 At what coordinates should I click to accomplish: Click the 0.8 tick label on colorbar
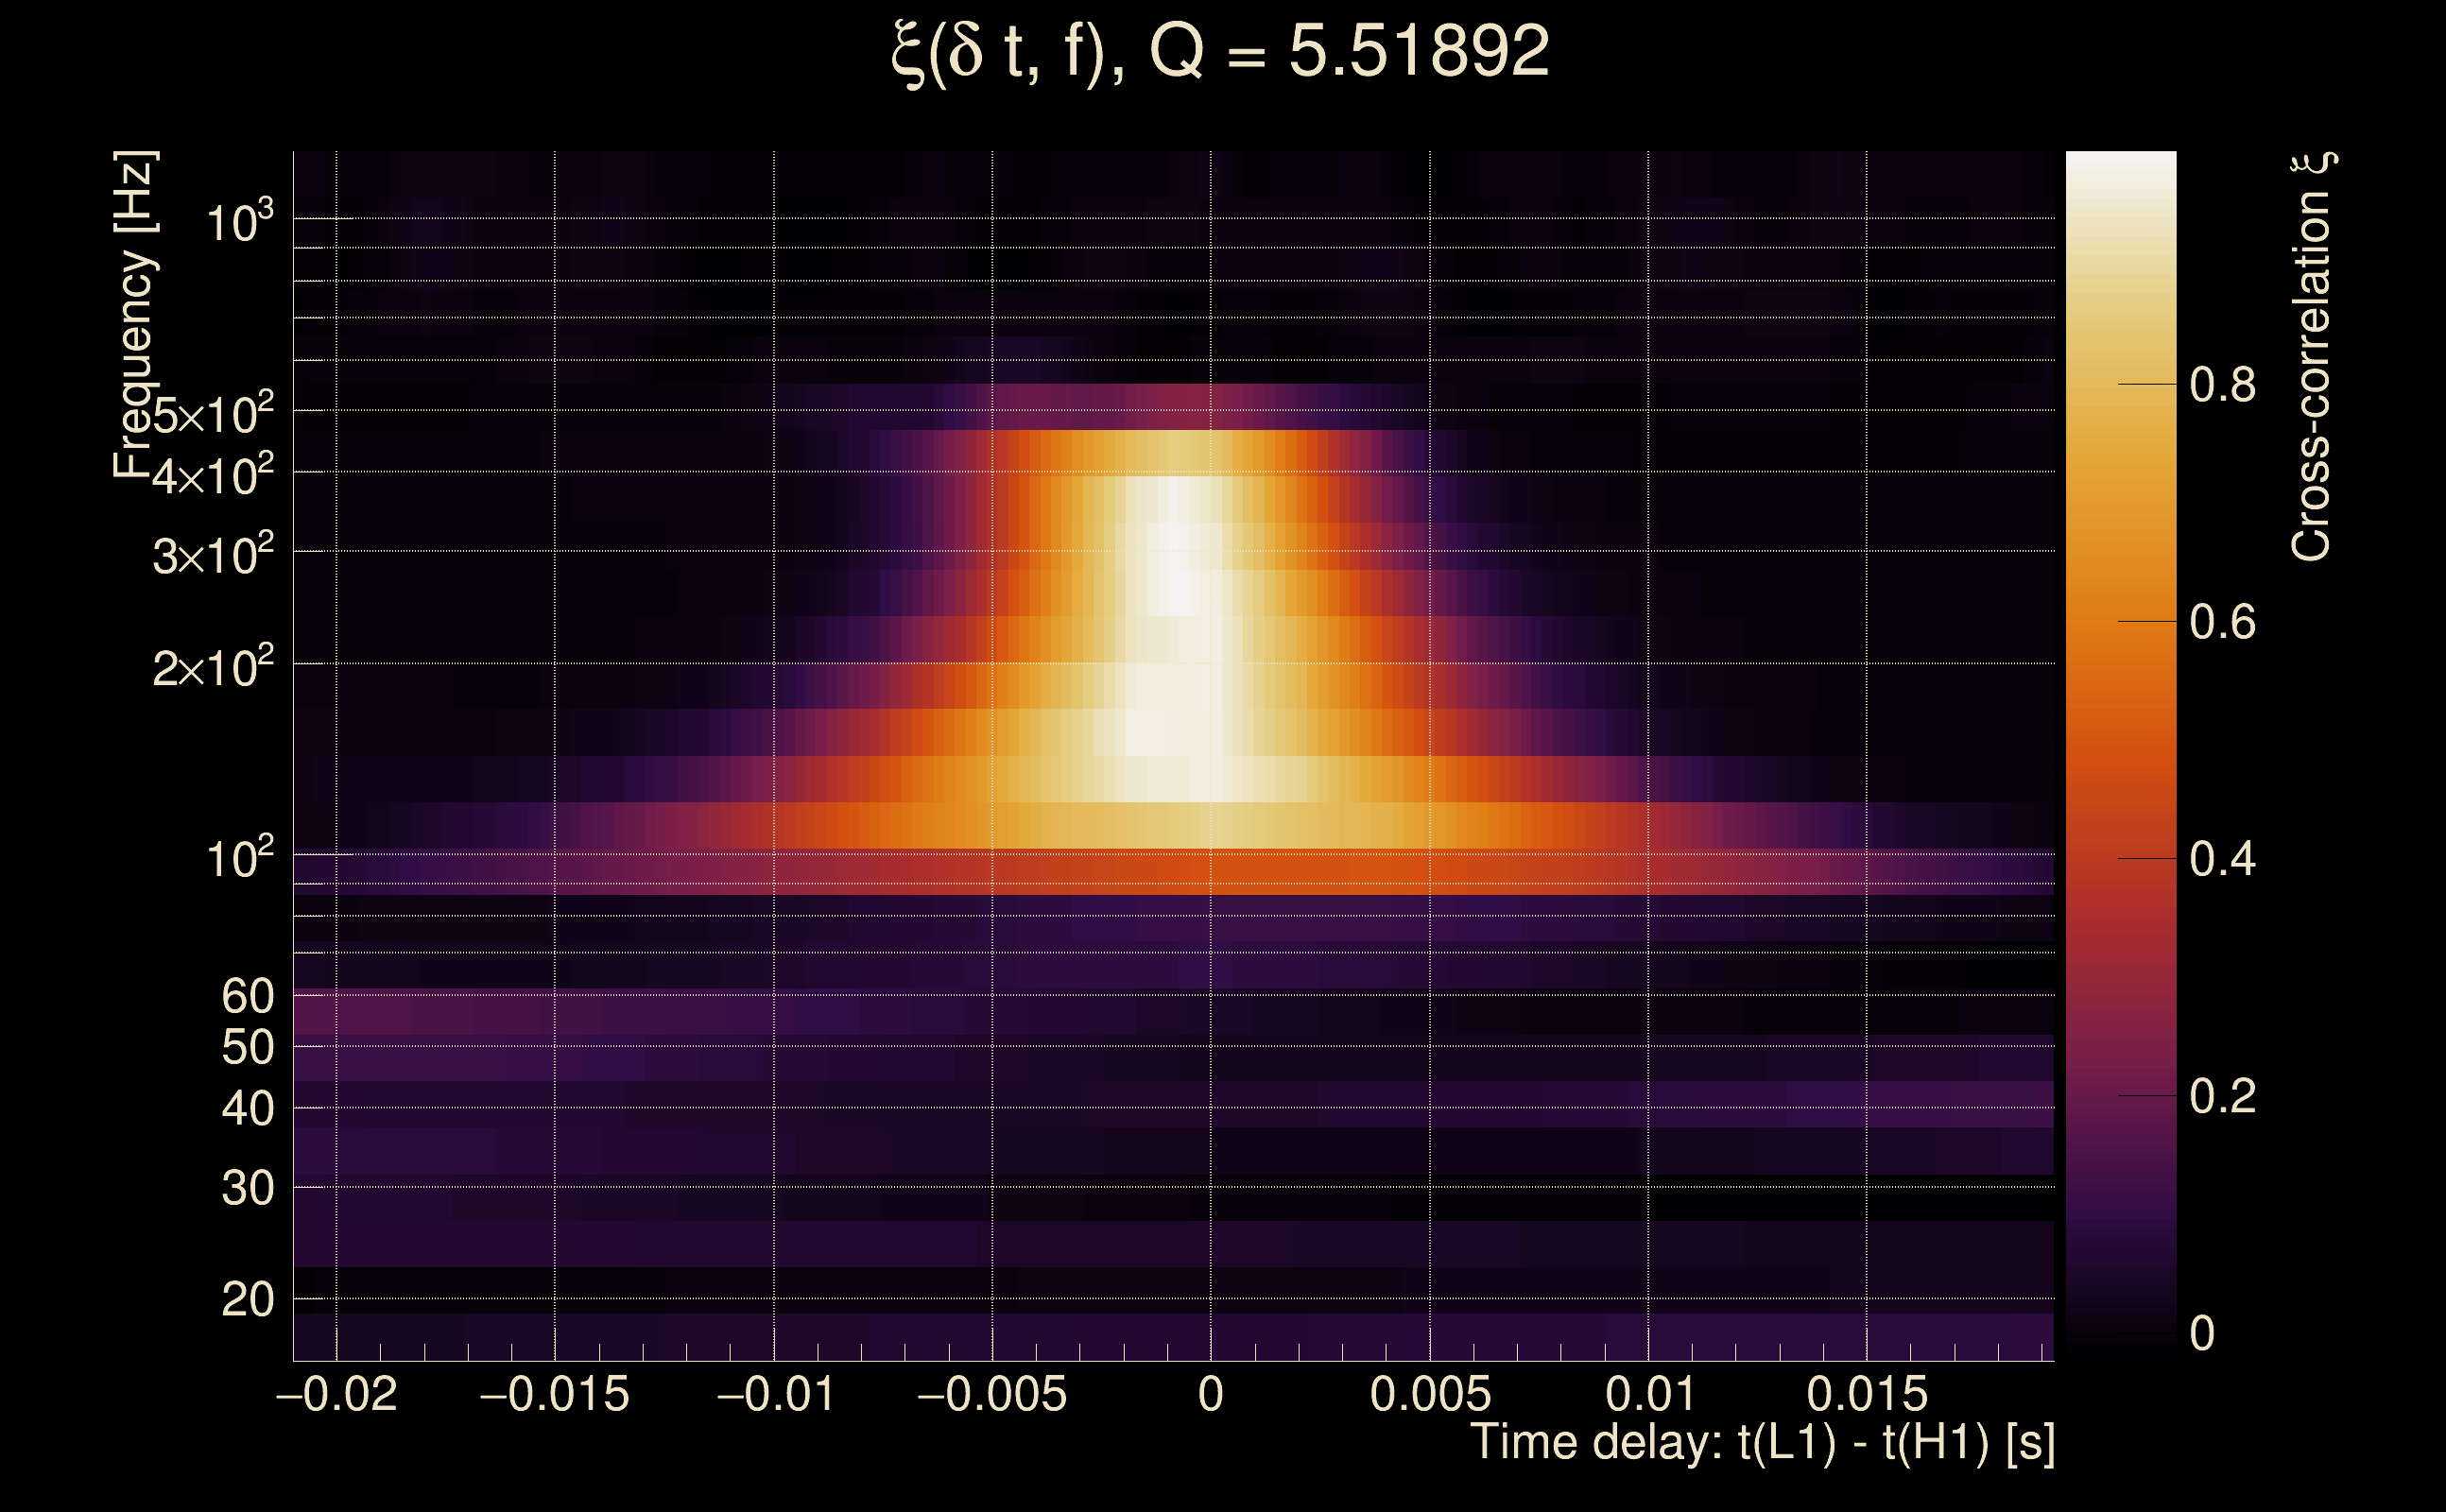click(x=2222, y=385)
